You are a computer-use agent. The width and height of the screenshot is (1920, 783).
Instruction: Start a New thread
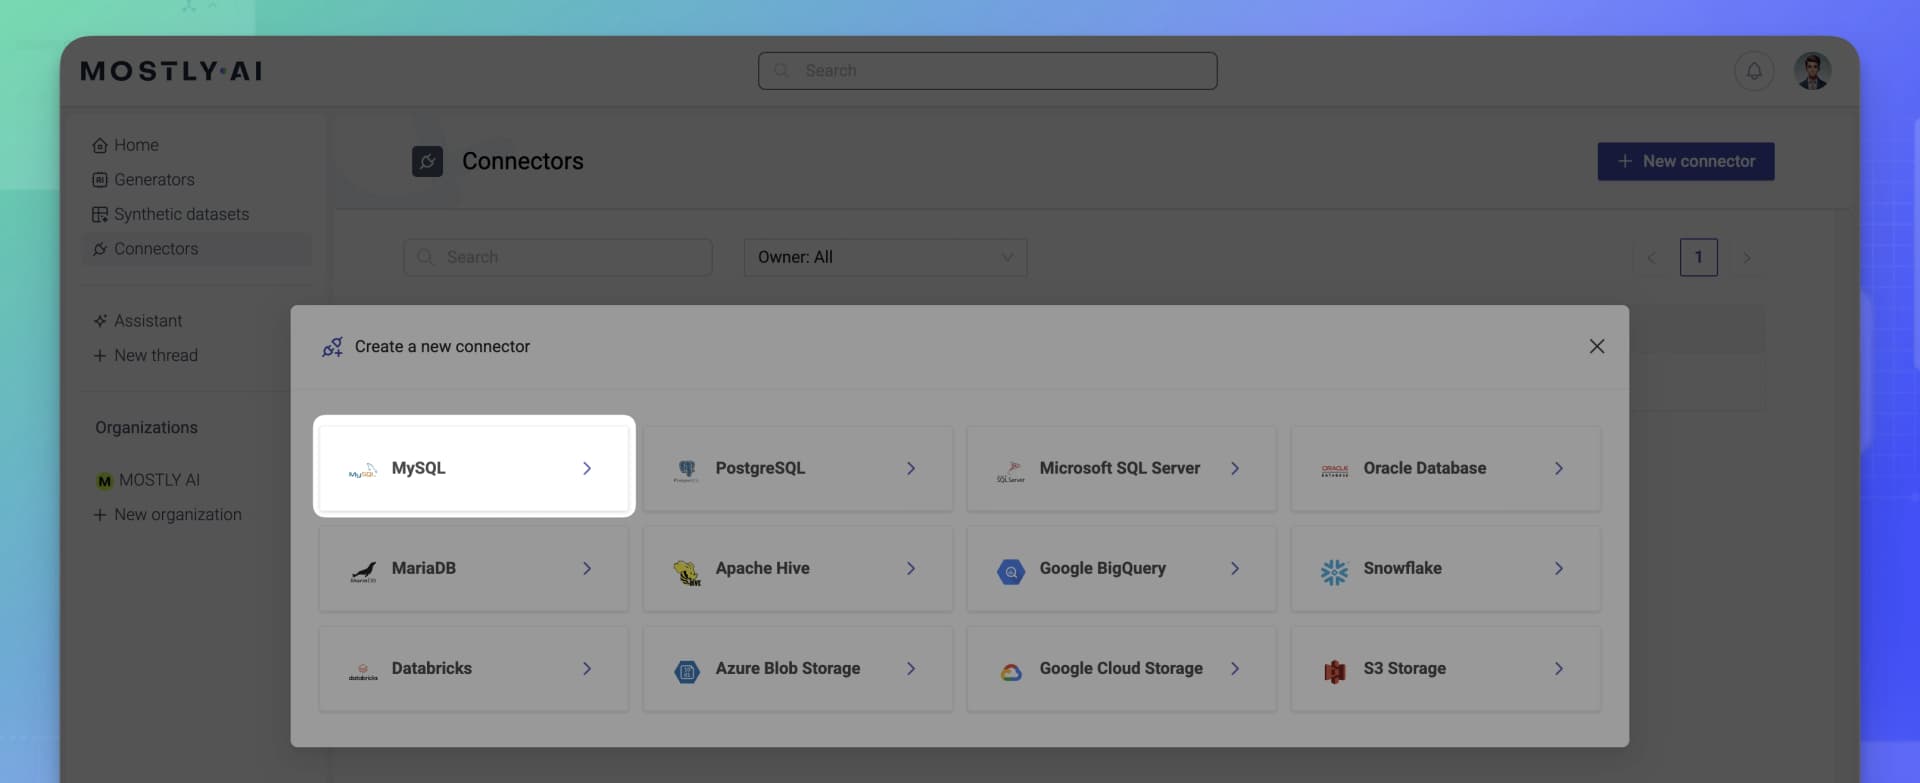pyautogui.click(x=146, y=356)
